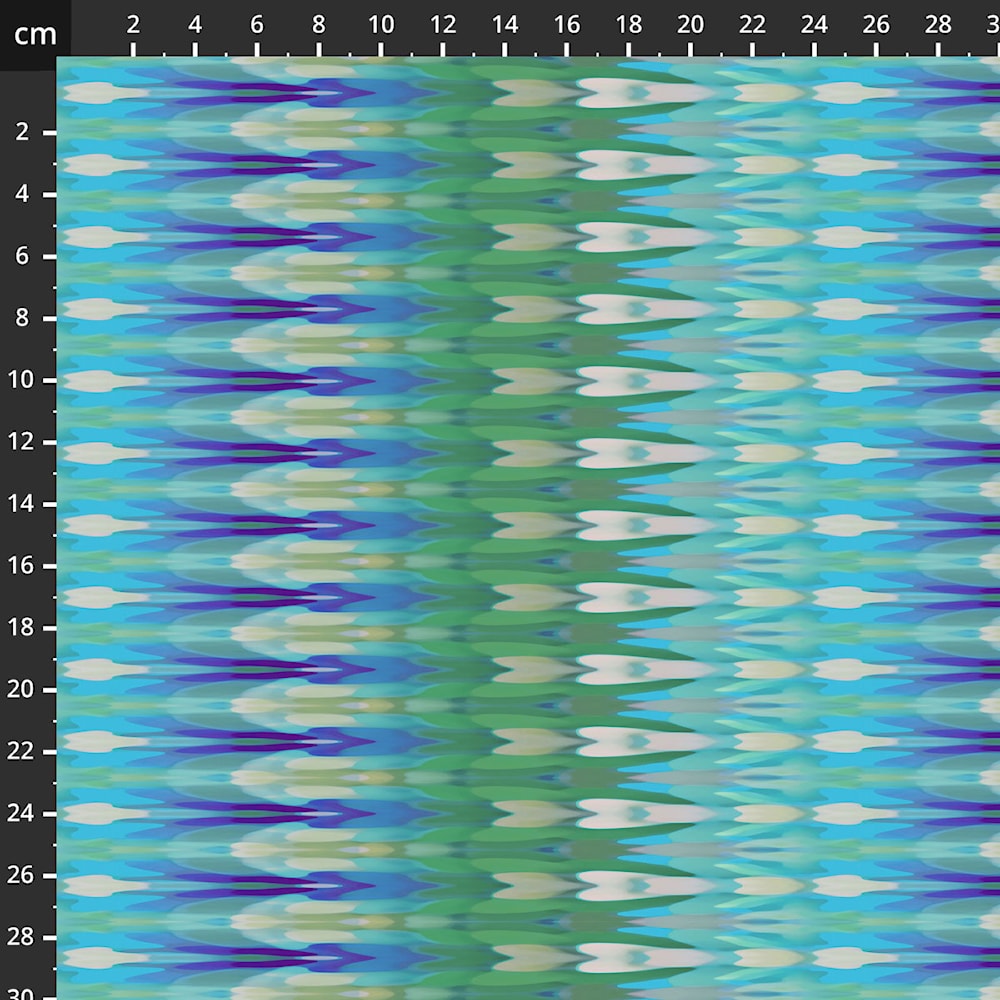Select the 28 mark on top ruler
Image resolution: width=1000 pixels, height=1000 pixels.
point(938,26)
